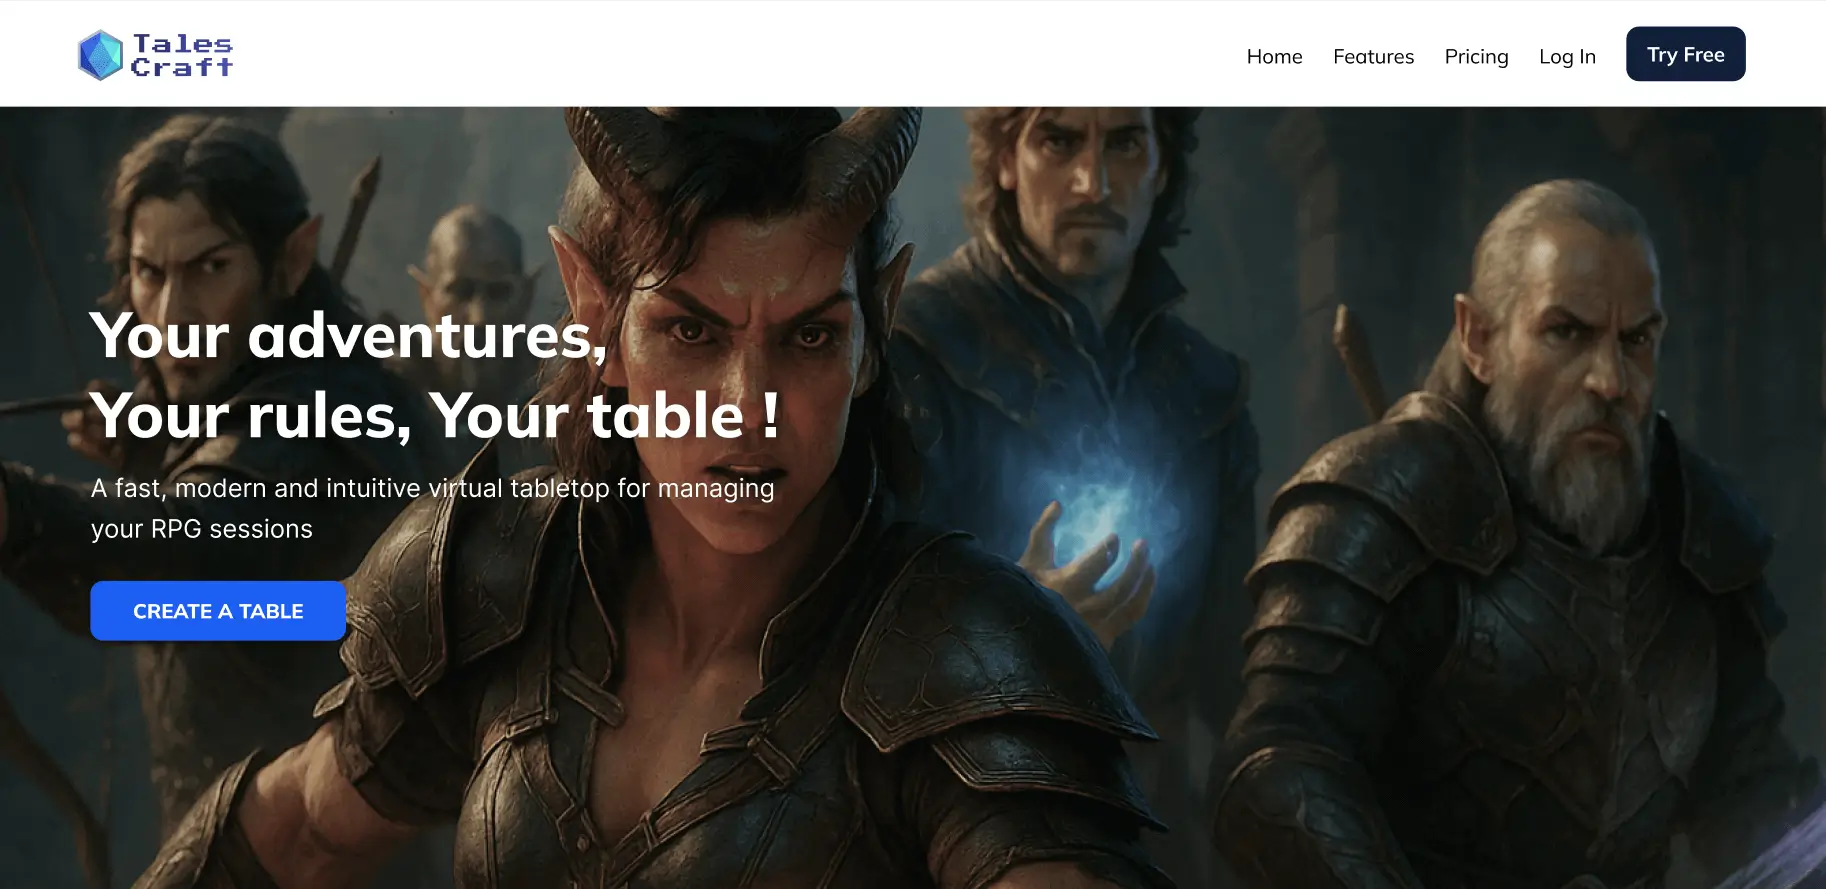Click the "Your adventures," headline line
This screenshot has height=889, width=1826.
point(349,336)
